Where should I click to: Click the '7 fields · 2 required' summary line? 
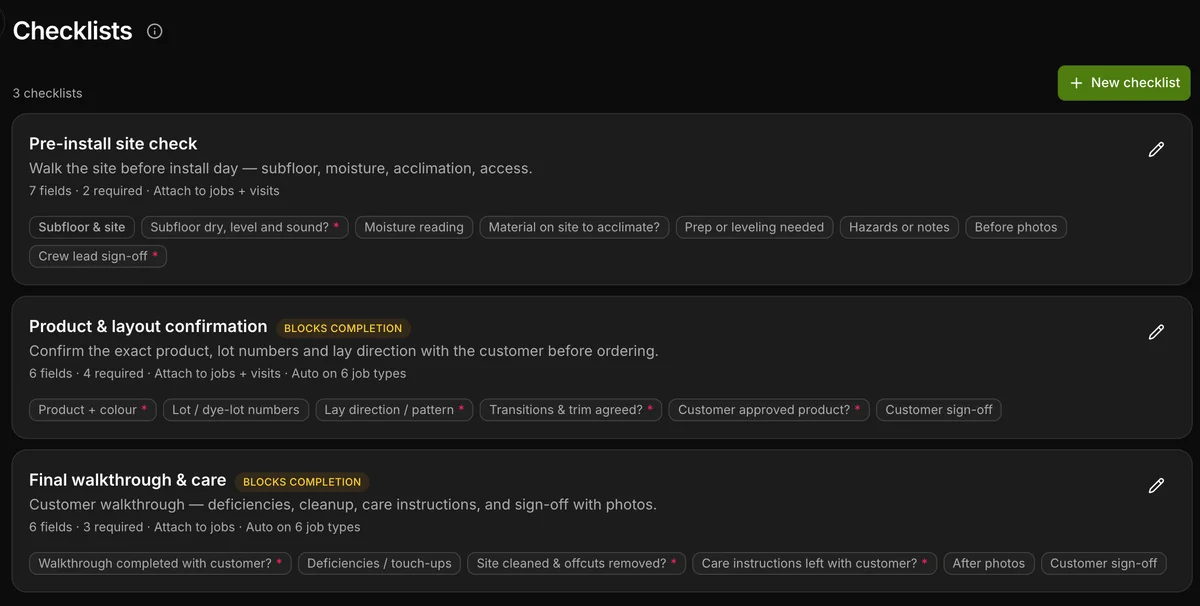point(154,191)
